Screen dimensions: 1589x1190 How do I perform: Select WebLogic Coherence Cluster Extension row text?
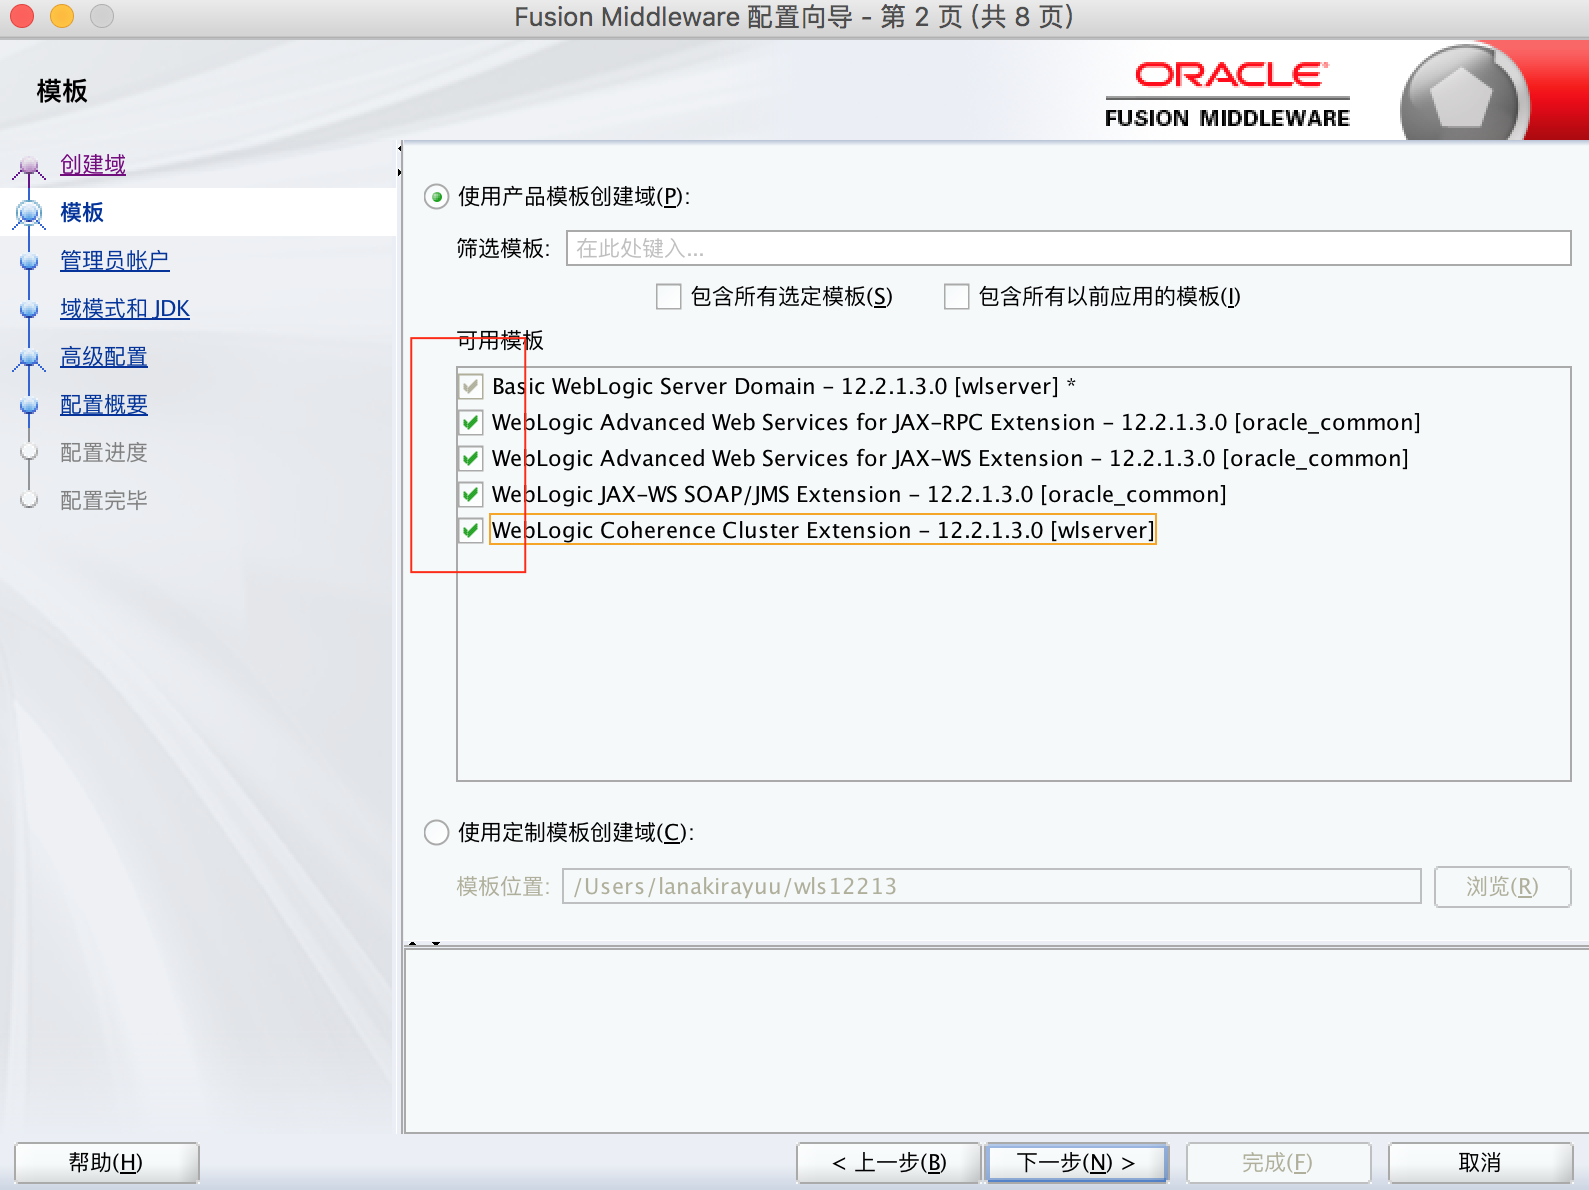pyautogui.click(x=823, y=531)
